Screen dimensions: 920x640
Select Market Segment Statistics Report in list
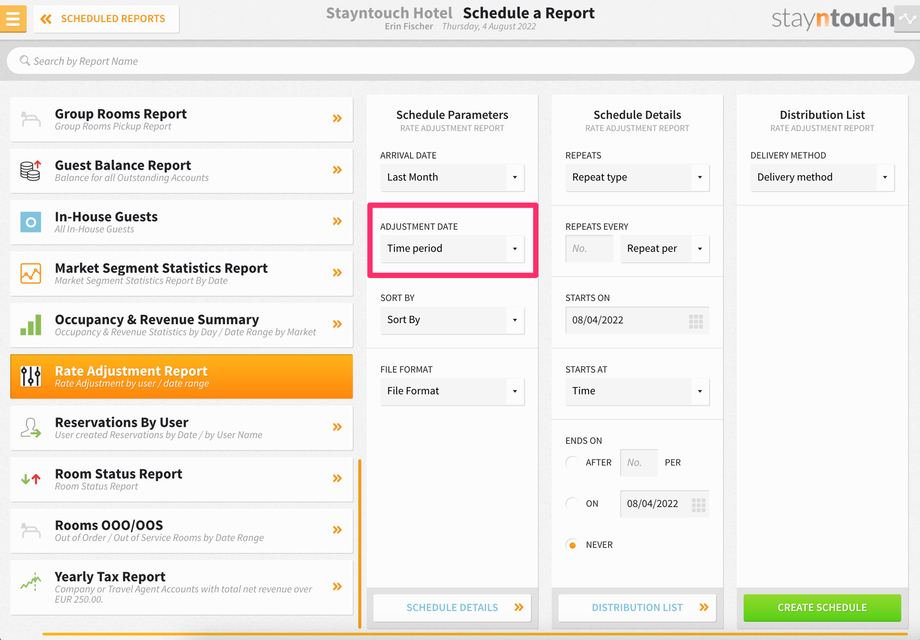click(x=181, y=273)
